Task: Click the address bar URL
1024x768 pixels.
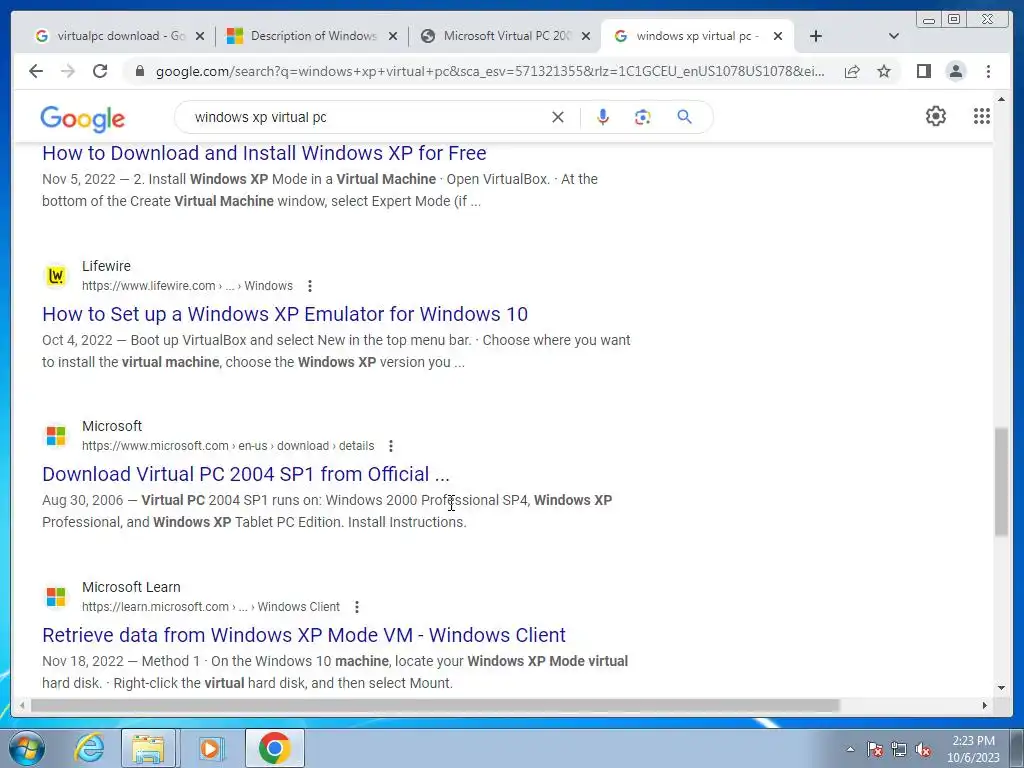Action: point(490,71)
